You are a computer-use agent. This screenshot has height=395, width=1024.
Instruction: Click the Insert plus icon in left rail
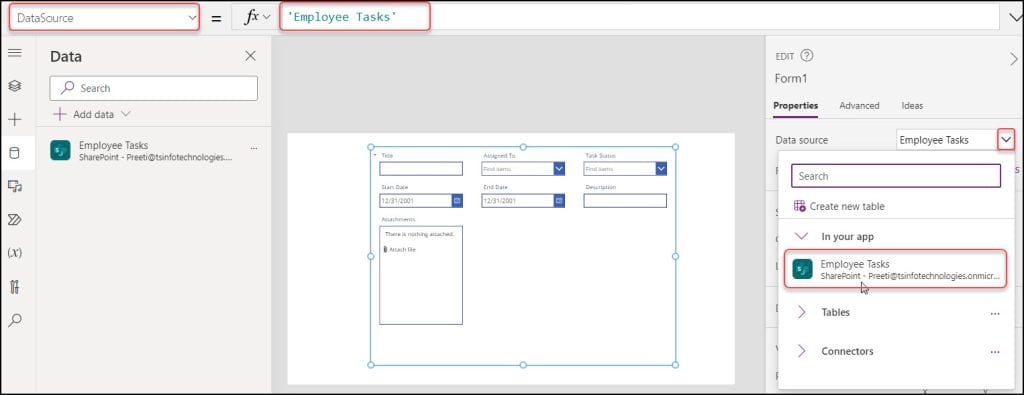14,119
